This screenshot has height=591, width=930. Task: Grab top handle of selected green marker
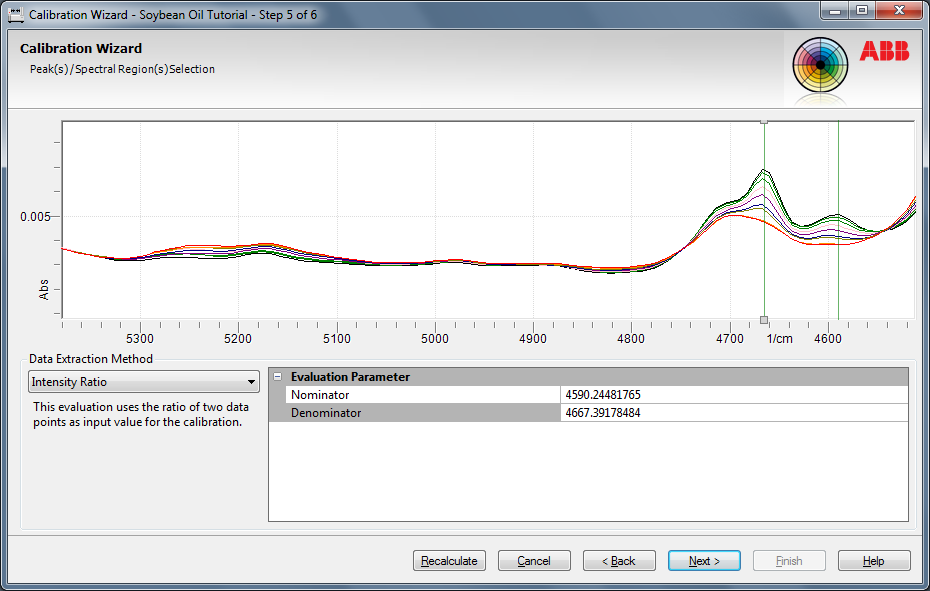click(x=764, y=121)
